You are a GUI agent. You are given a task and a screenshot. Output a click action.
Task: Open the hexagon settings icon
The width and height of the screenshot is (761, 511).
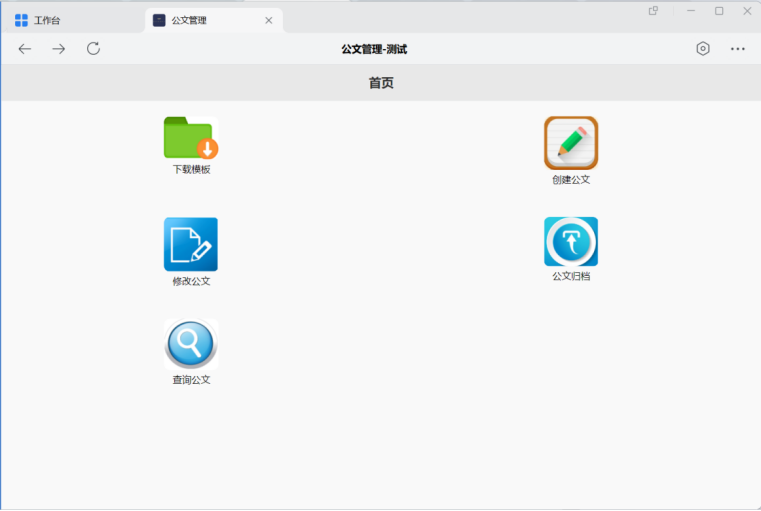(703, 49)
